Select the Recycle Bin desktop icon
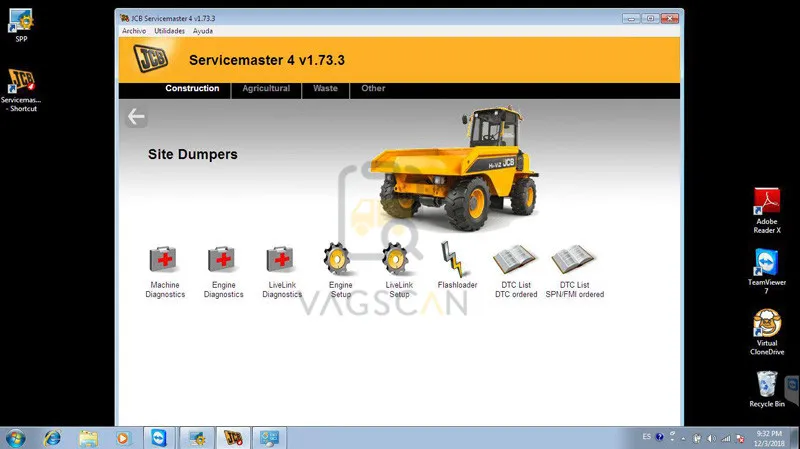Image resolution: width=800 pixels, height=449 pixels. click(767, 389)
